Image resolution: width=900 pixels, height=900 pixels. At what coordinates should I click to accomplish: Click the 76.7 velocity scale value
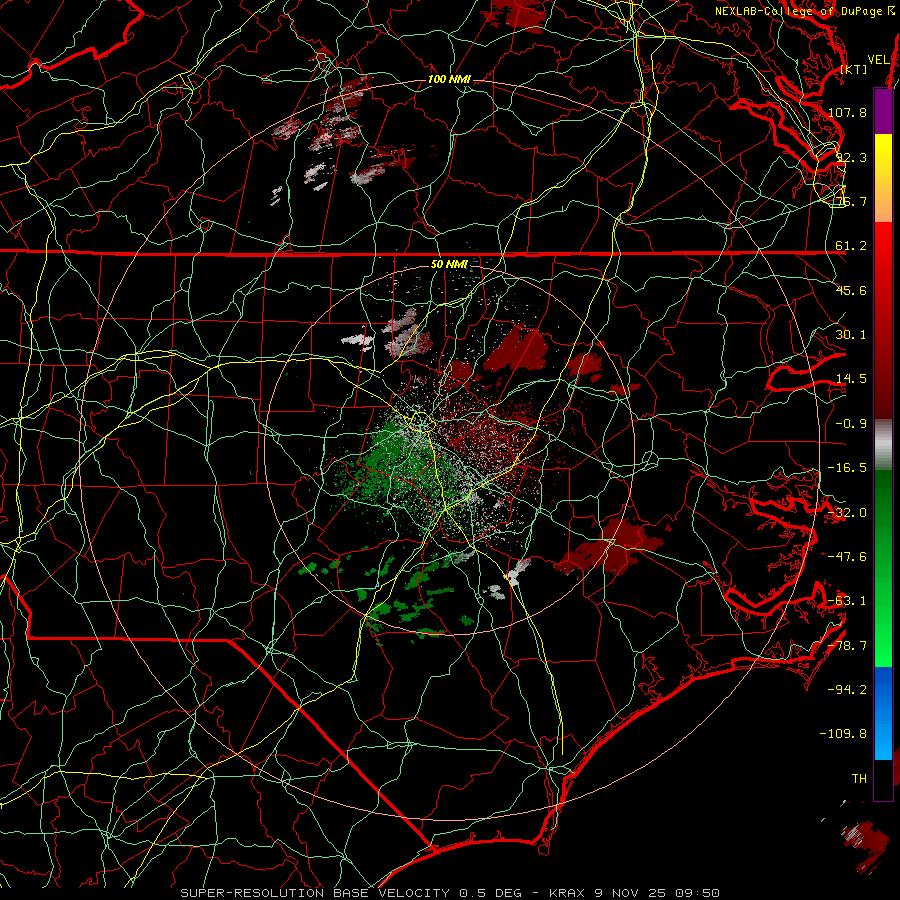point(851,201)
